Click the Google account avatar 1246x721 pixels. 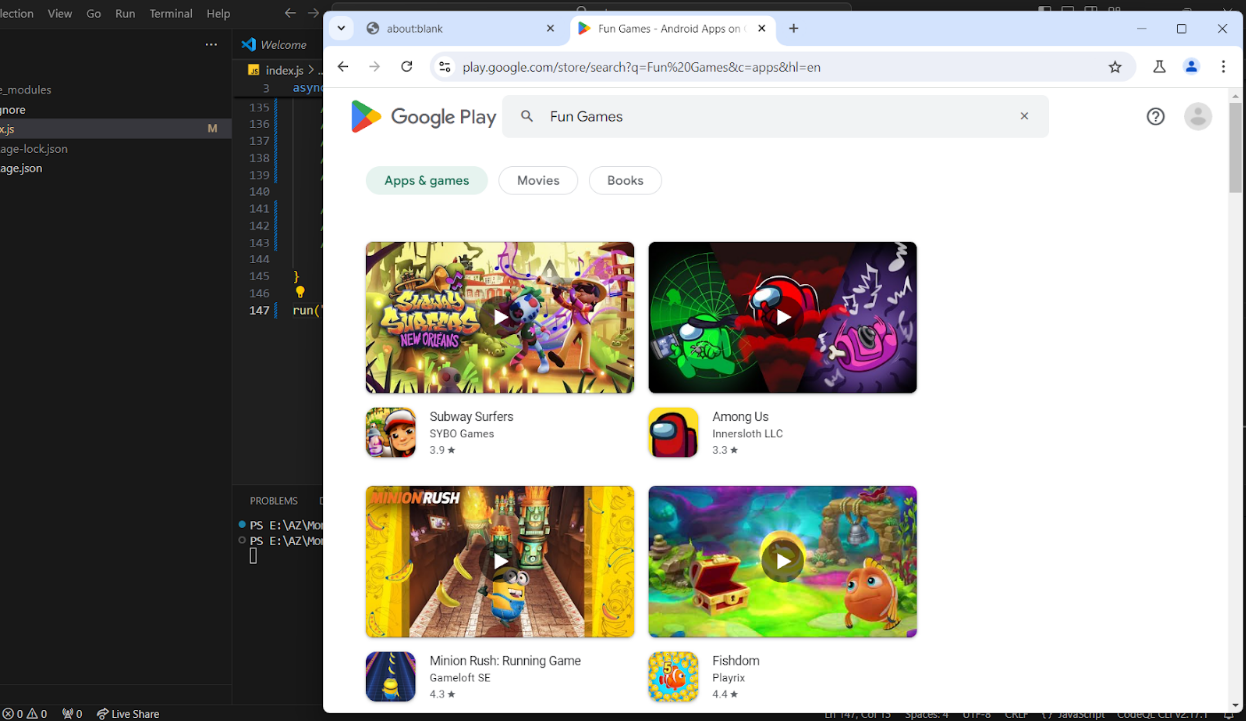[1197, 116]
